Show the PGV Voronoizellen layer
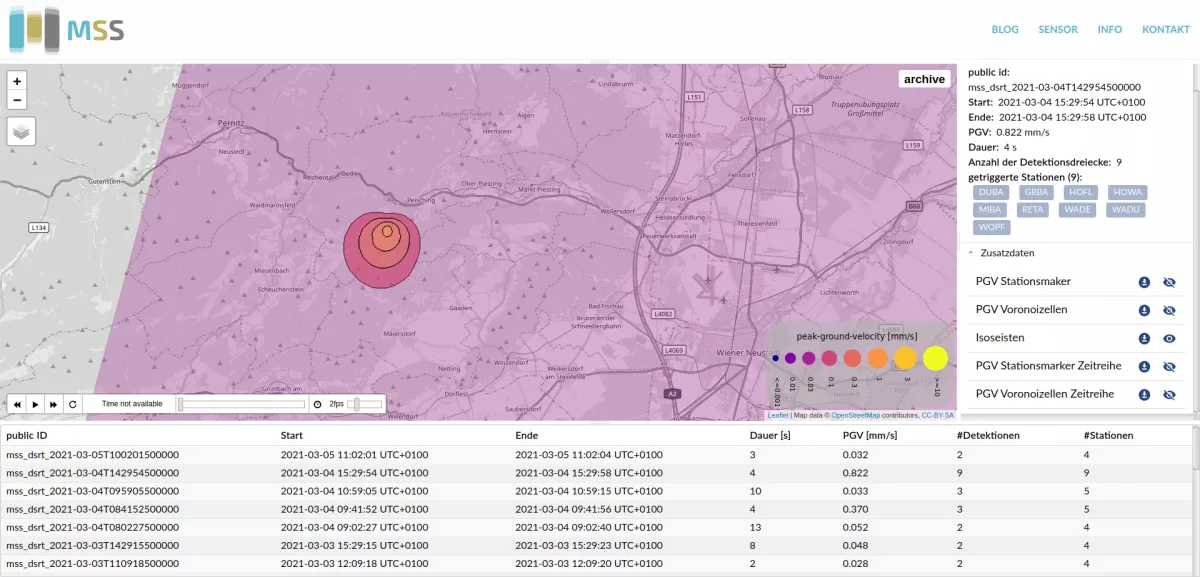1200x577 pixels. click(1169, 310)
